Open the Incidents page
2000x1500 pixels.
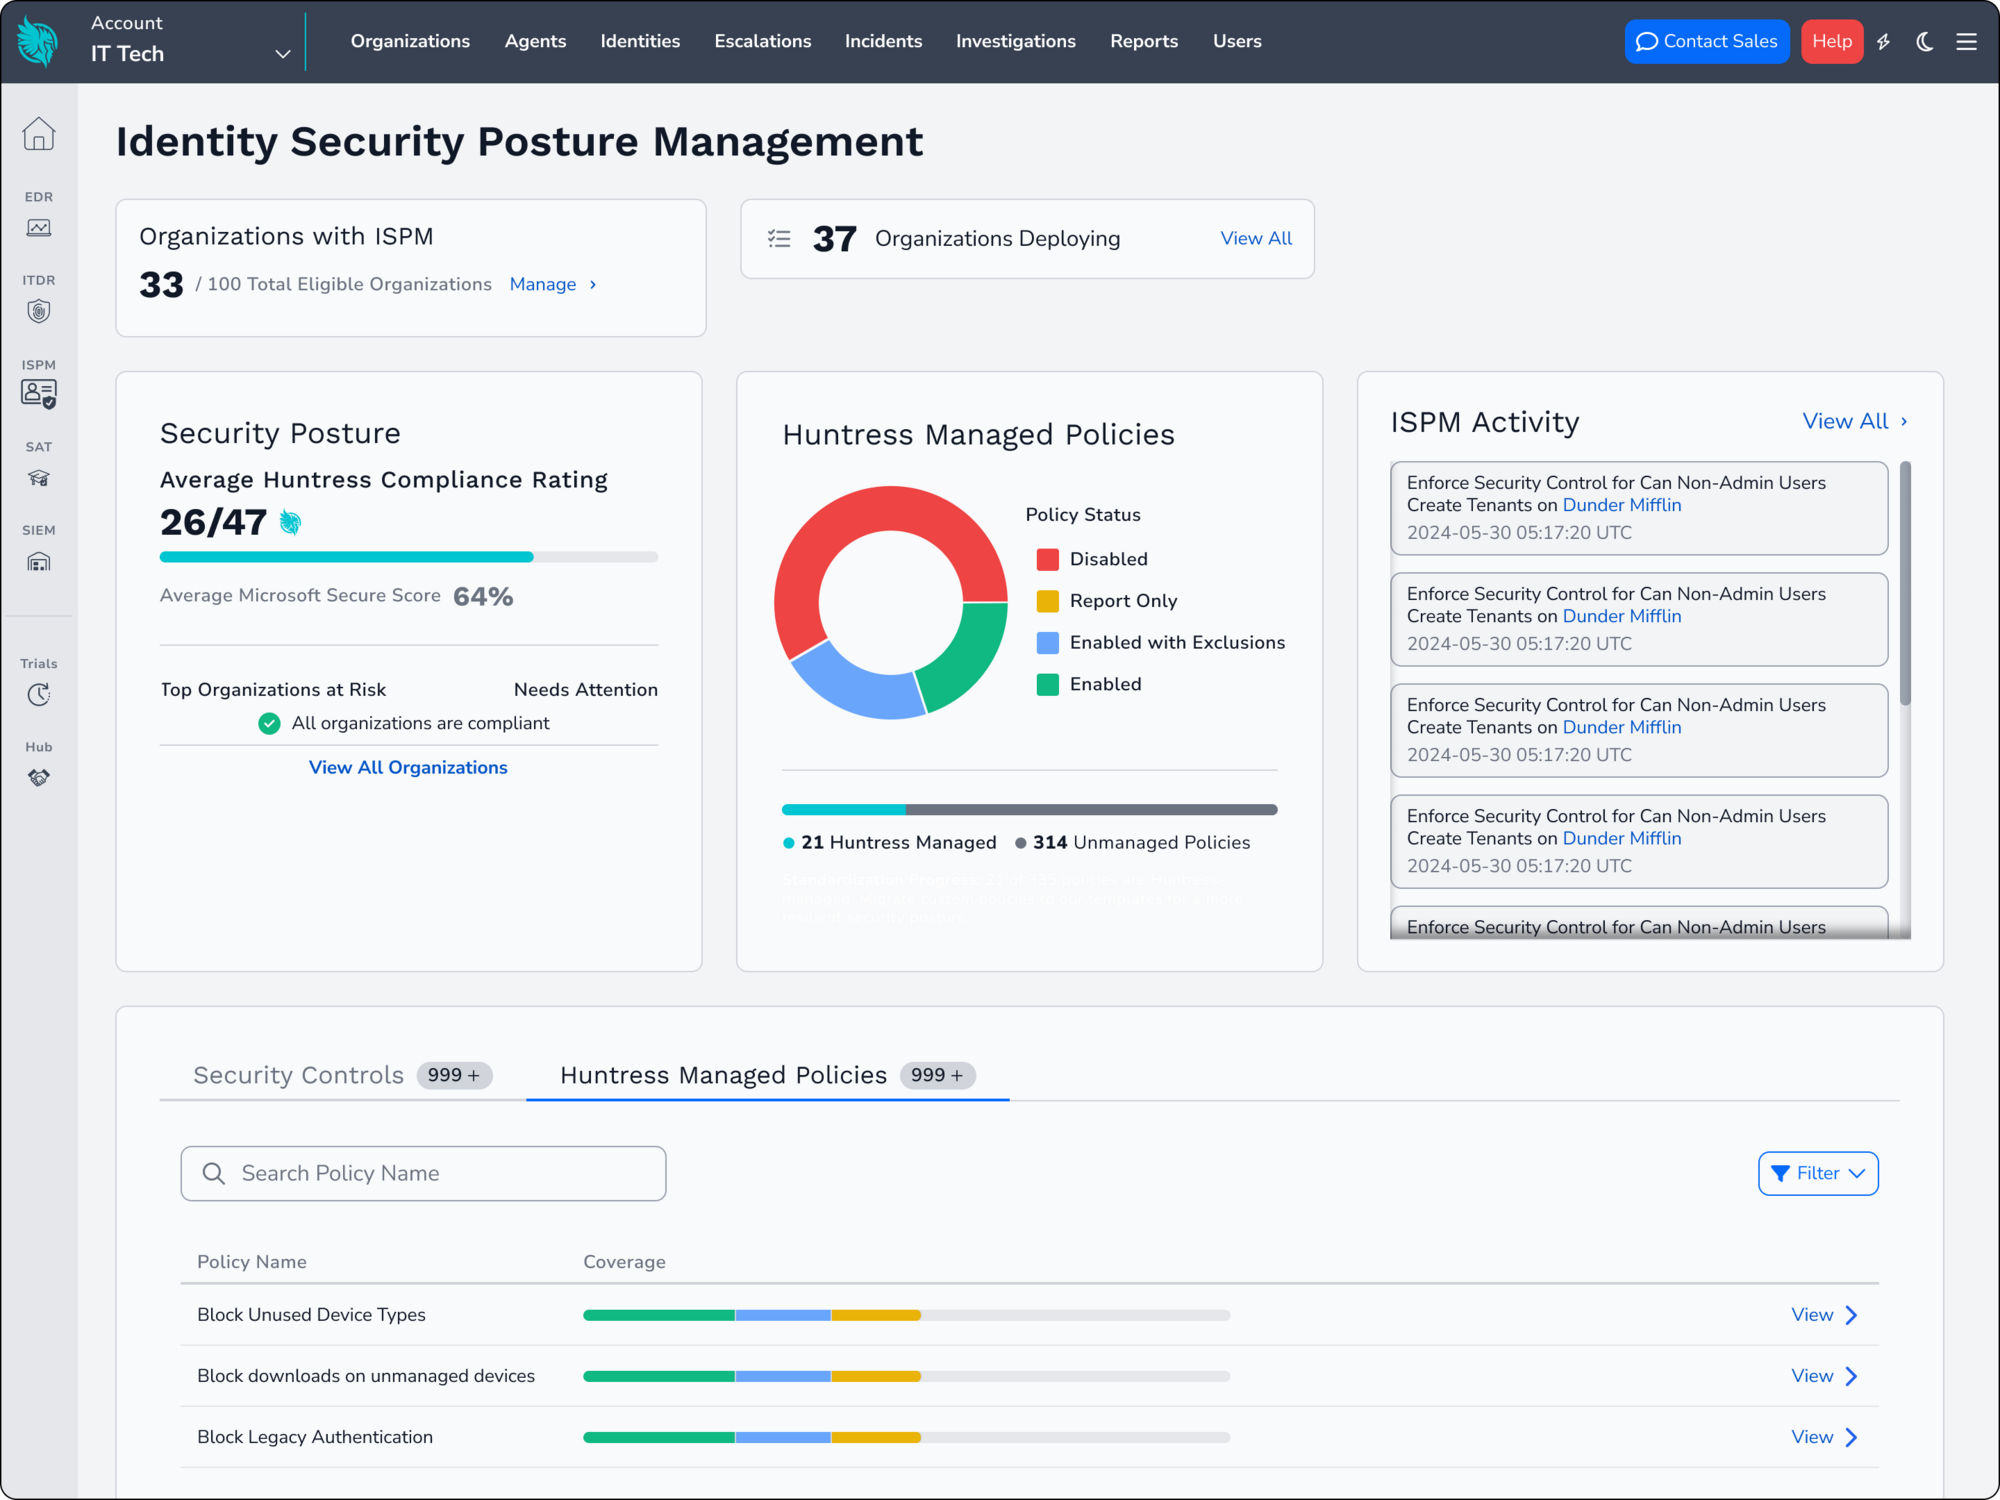(x=884, y=42)
